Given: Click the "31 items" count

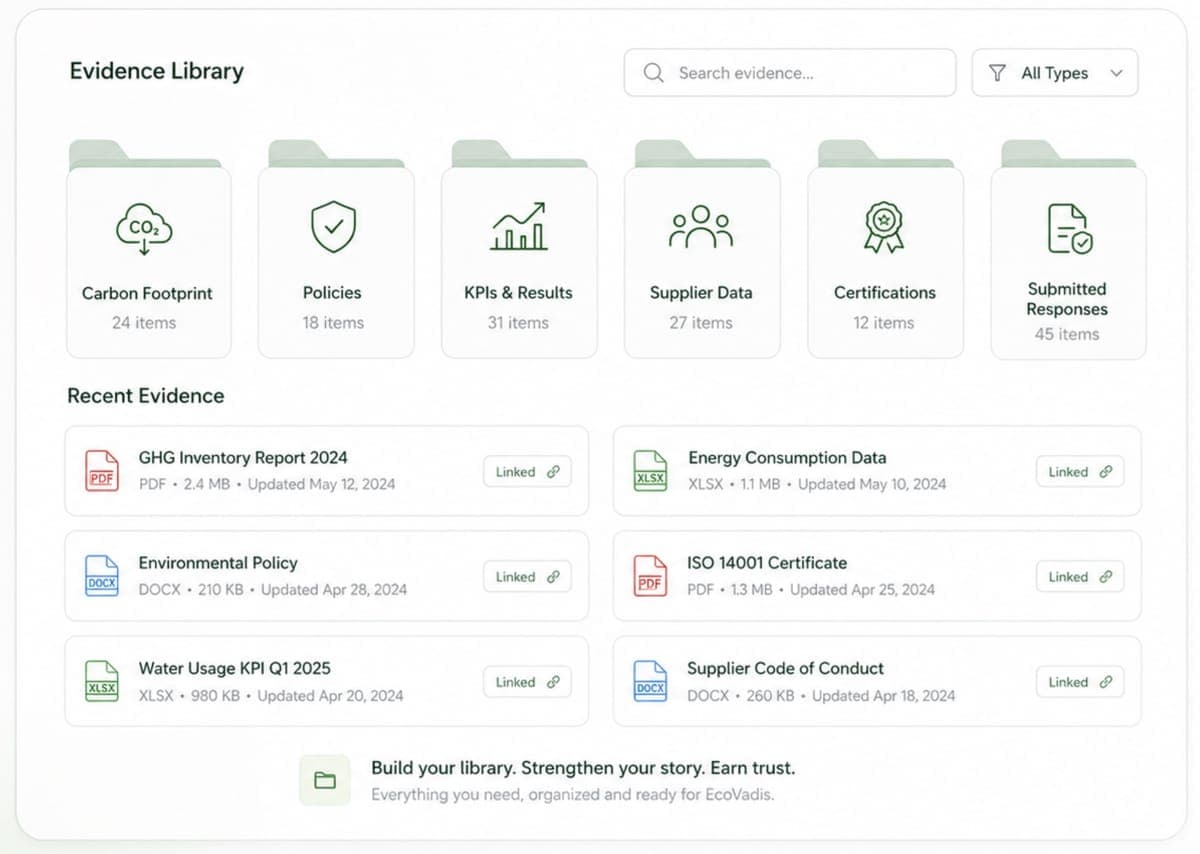Looking at the screenshot, I should (x=518, y=323).
